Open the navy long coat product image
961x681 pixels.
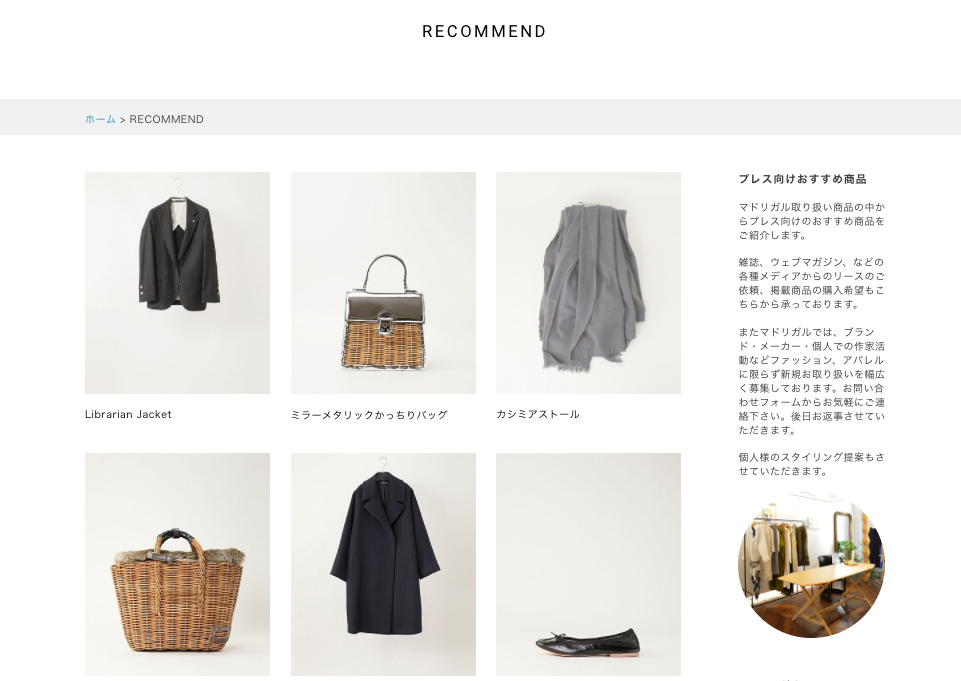(x=383, y=565)
